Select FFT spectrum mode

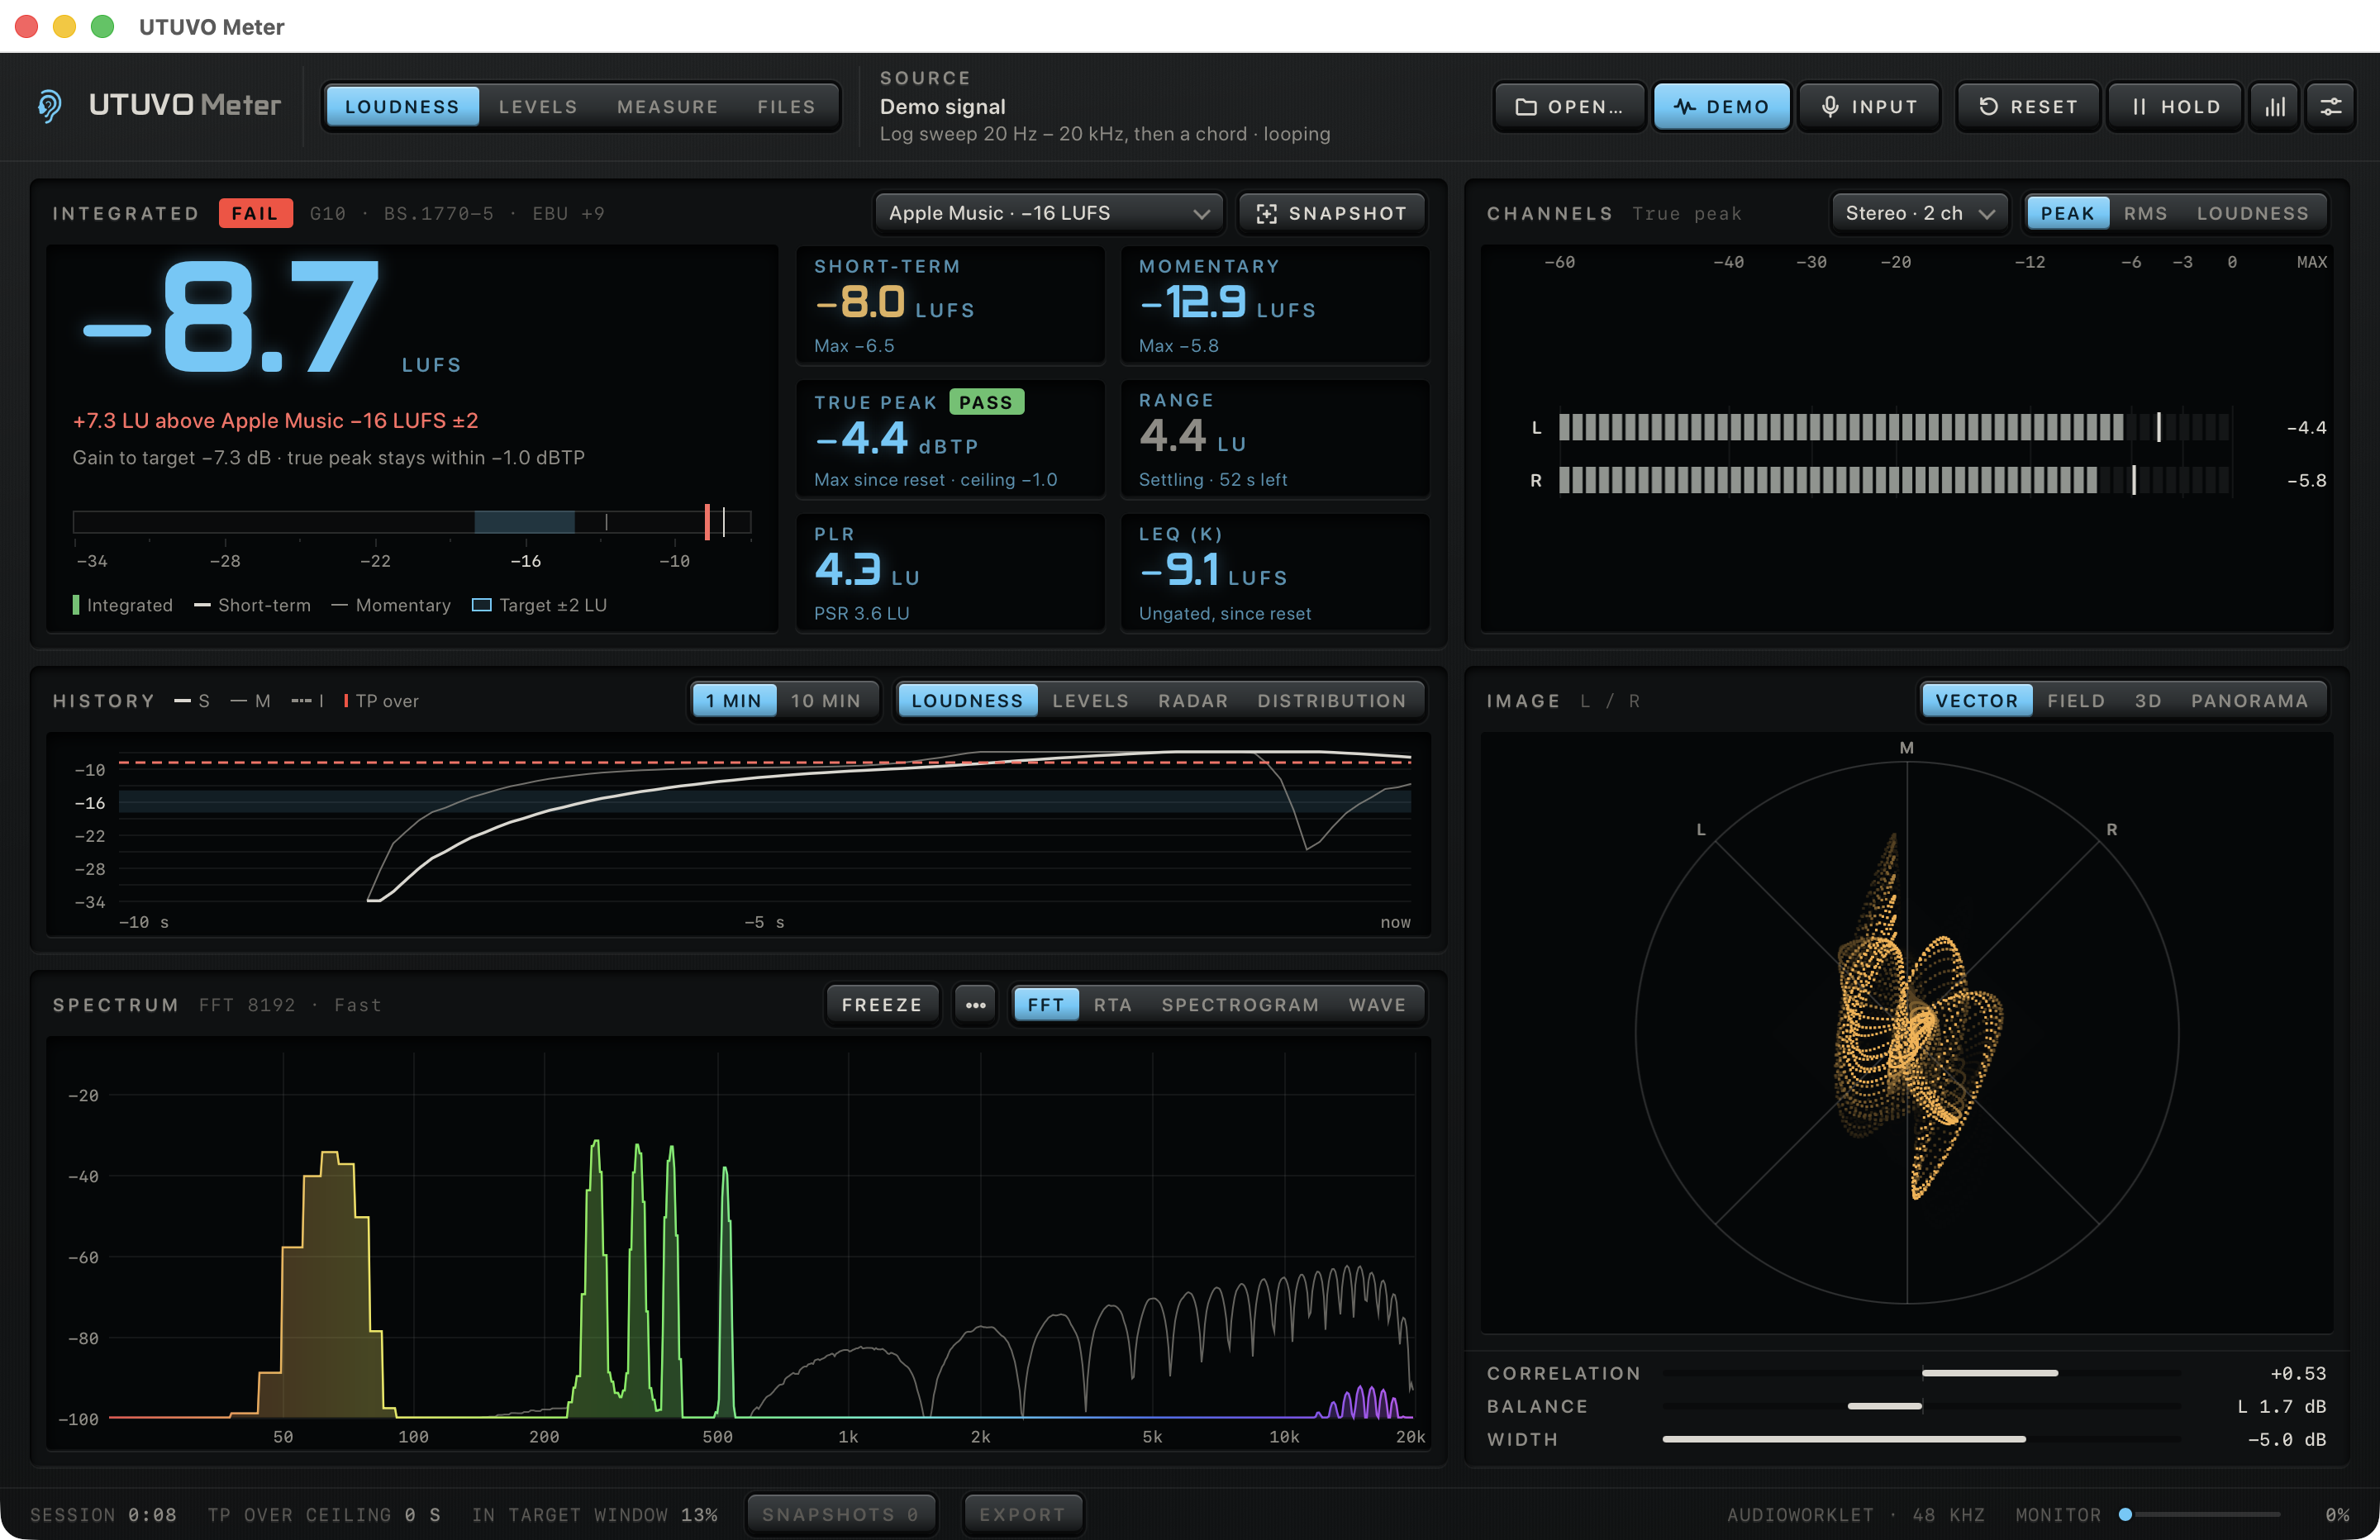tap(1046, 1005)
